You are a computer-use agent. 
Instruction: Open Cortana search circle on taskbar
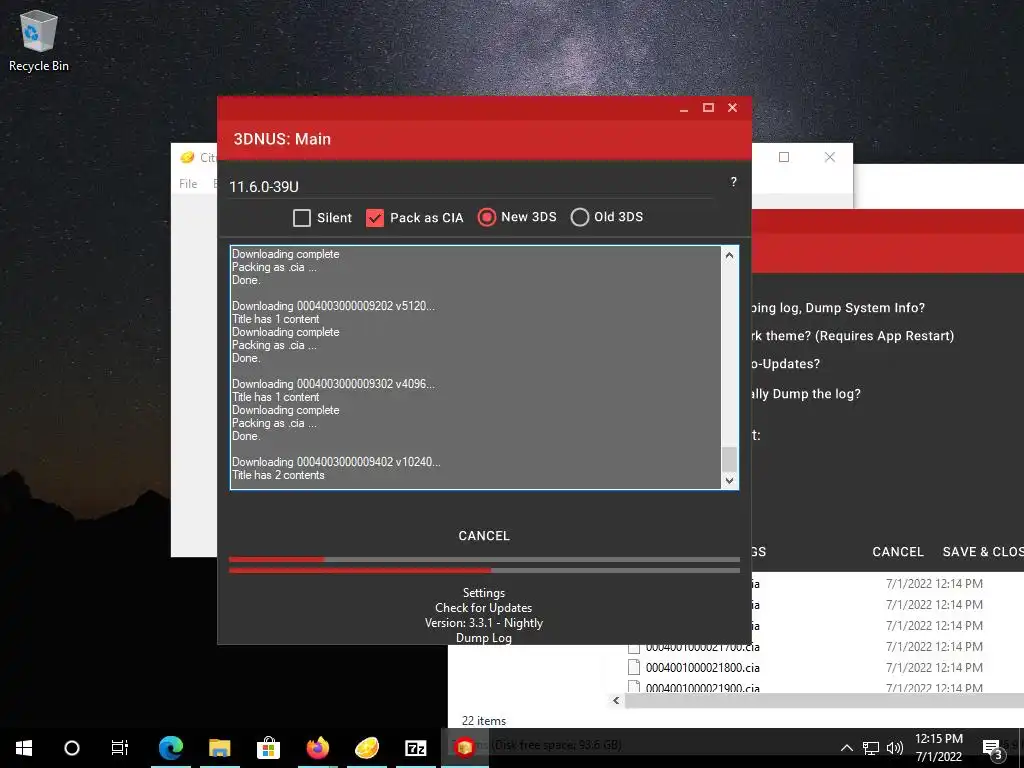click(x=72, y=748)
